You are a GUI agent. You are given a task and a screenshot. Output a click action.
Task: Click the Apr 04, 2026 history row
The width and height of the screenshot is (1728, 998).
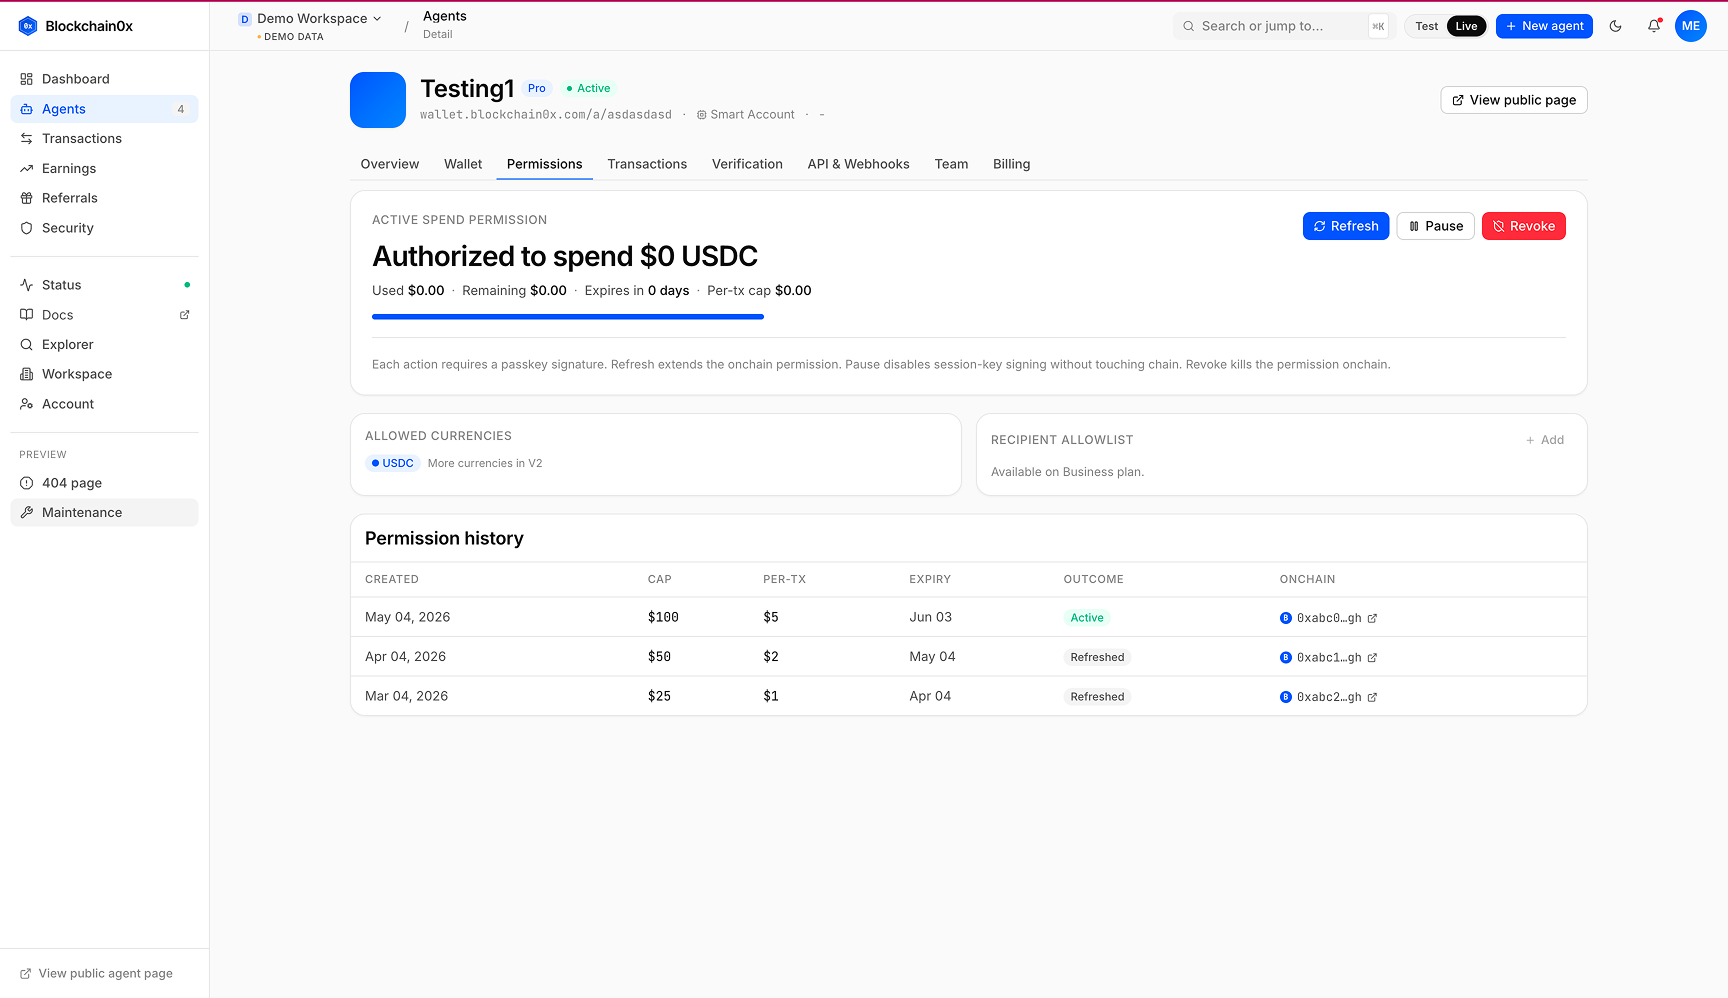click(x=968, y=657)
